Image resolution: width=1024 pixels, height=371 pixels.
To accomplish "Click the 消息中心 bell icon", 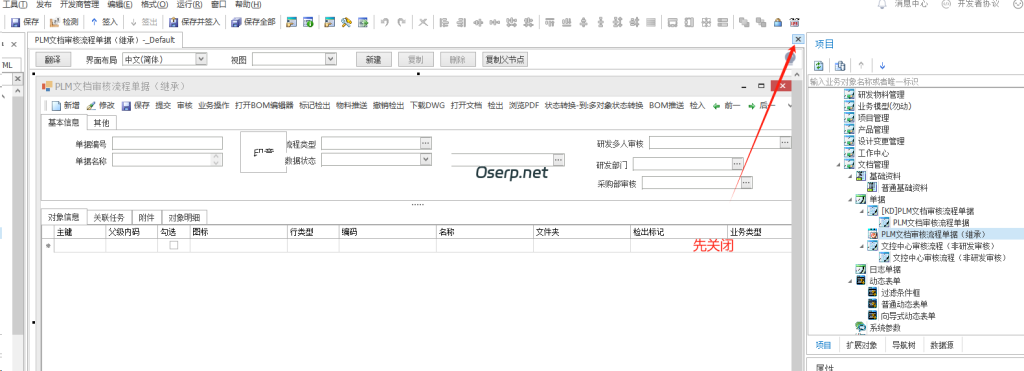I will click(882, 3).
